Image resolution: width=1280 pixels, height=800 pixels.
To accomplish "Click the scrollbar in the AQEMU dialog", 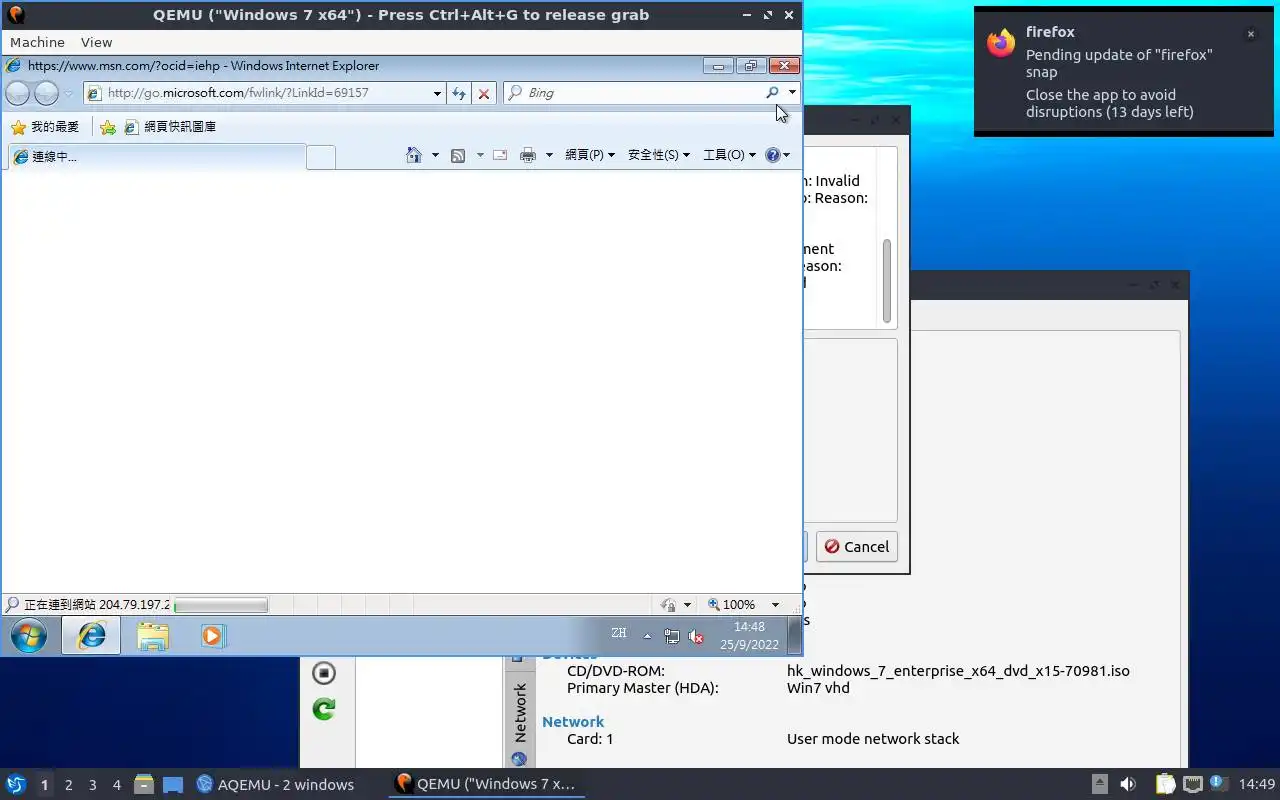I will (x=887, y=280).
